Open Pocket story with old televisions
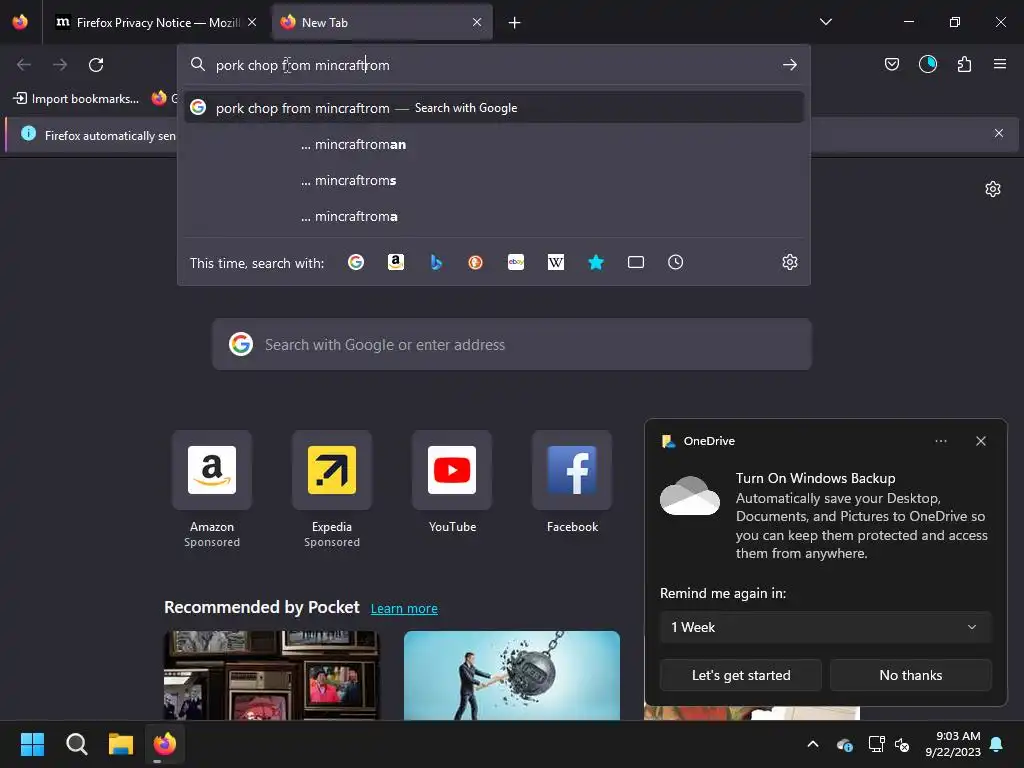This screenshot has height=768, width=1024. pos(272,675)
